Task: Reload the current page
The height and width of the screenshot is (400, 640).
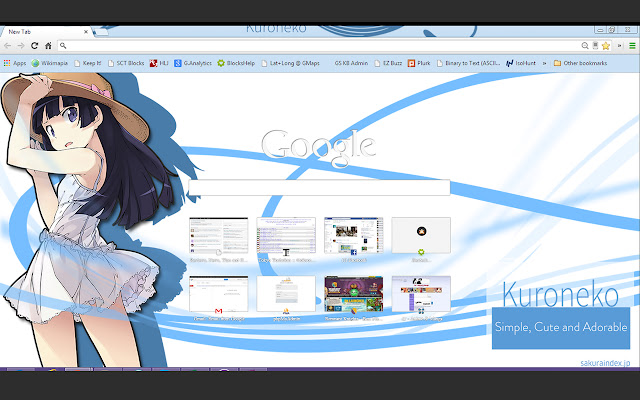Action: pyautogui.click(x=35, y=46)
